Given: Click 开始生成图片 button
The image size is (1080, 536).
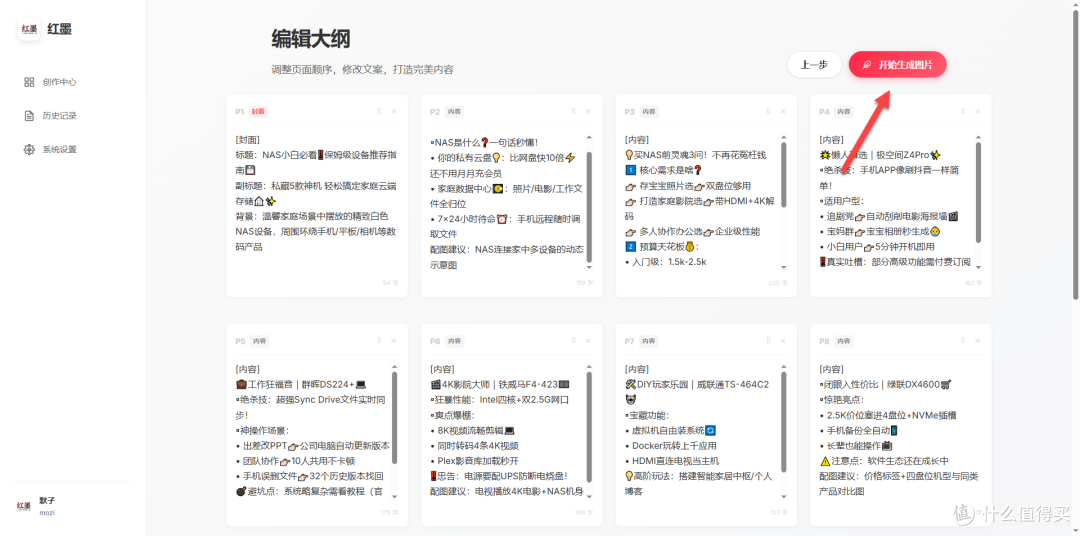Looking at the screenshot, I should tap(897, 65).
